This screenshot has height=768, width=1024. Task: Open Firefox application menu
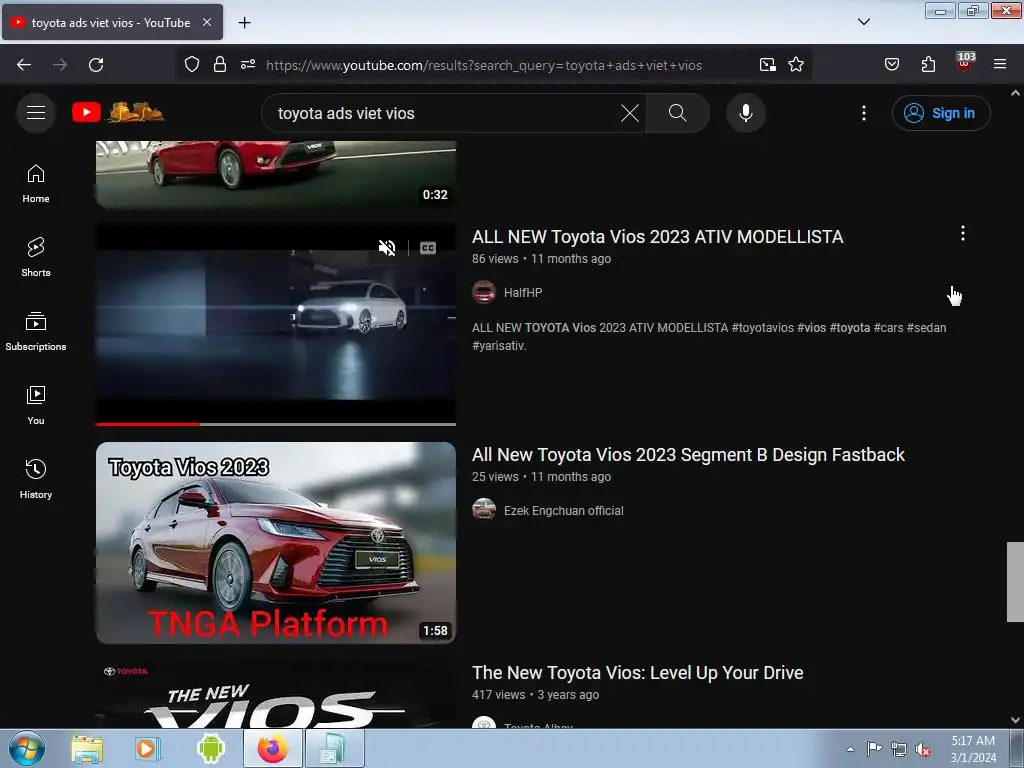1000,65
